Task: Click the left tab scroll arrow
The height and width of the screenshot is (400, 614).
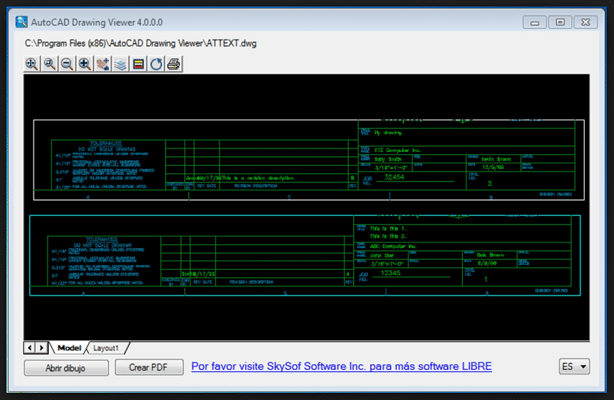Action: tap(30, 348)
